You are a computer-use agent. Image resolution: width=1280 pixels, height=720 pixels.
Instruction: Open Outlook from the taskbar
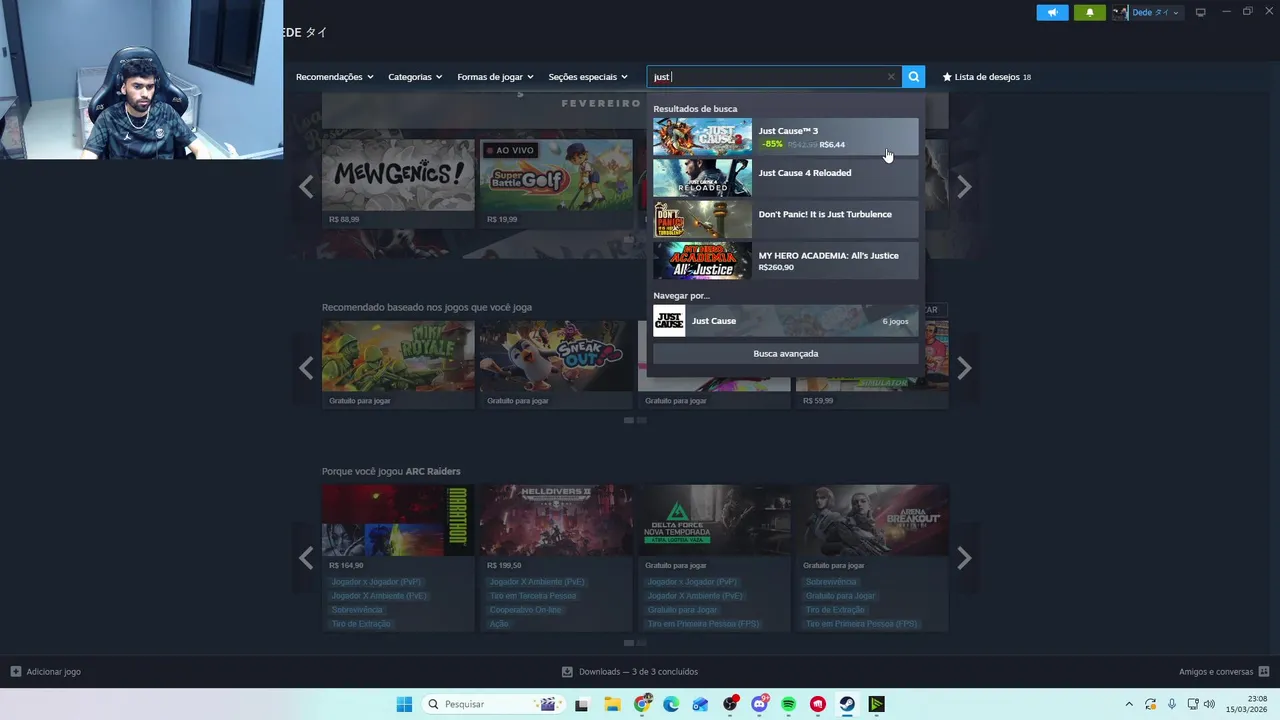tap(700, 704)
